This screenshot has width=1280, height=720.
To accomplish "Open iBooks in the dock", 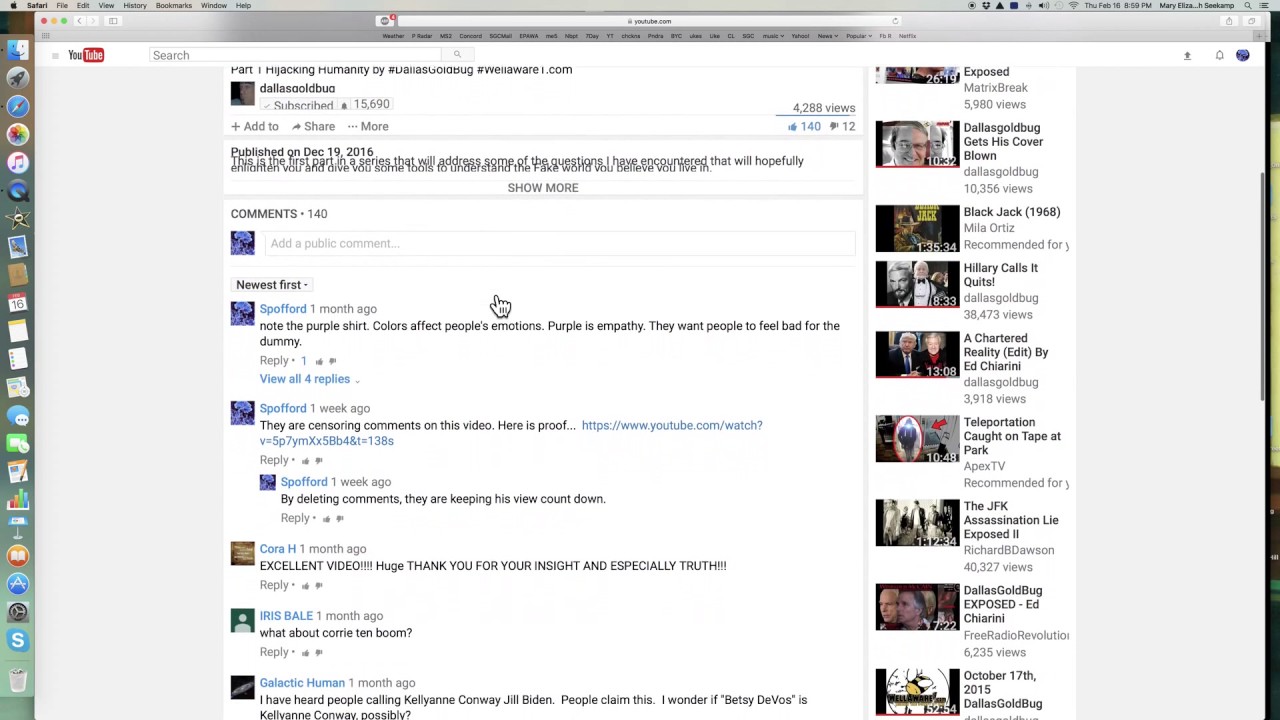I will click(x=17, y=556).
